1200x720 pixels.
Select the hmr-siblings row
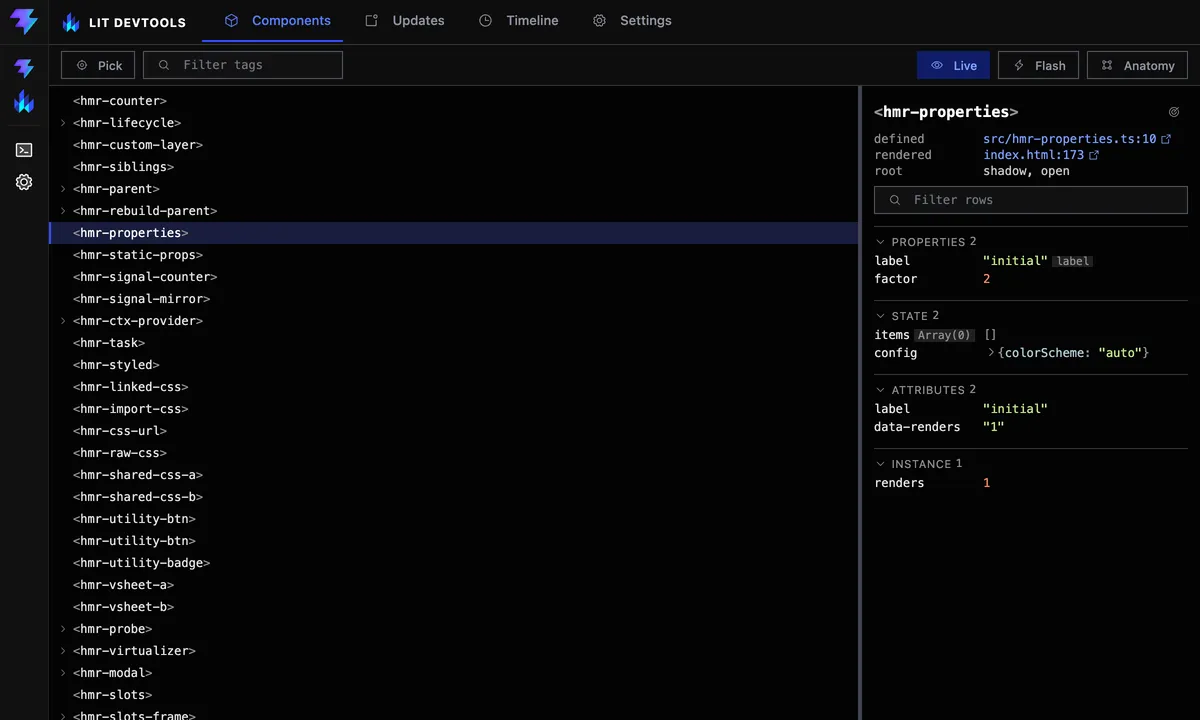pyautogui.click(x=454, y=167)
